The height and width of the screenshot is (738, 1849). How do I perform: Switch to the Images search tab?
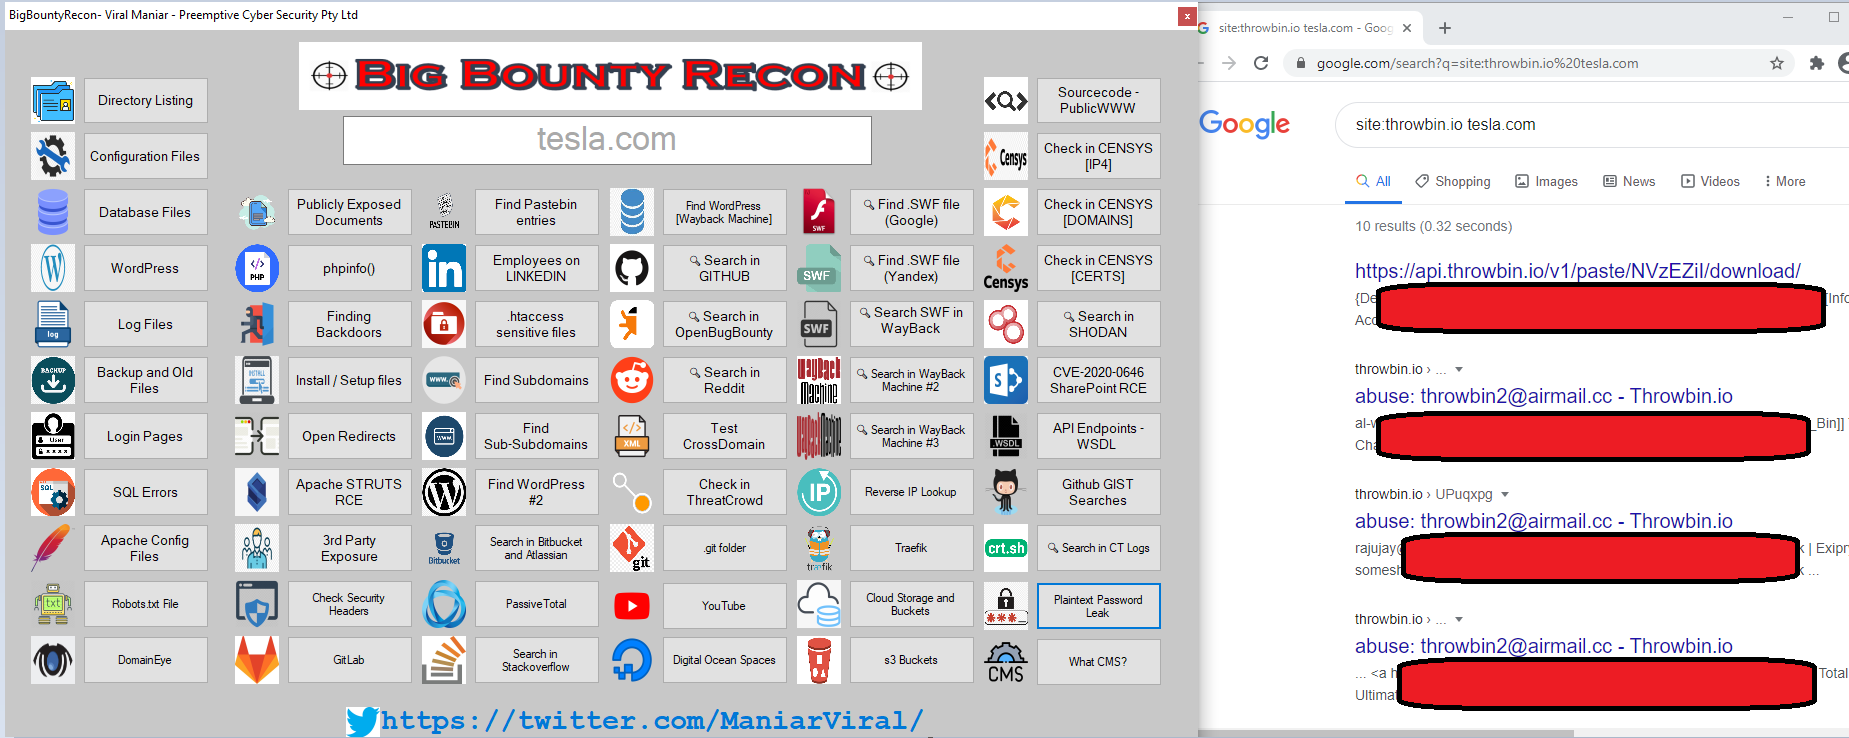point(1546,181)
